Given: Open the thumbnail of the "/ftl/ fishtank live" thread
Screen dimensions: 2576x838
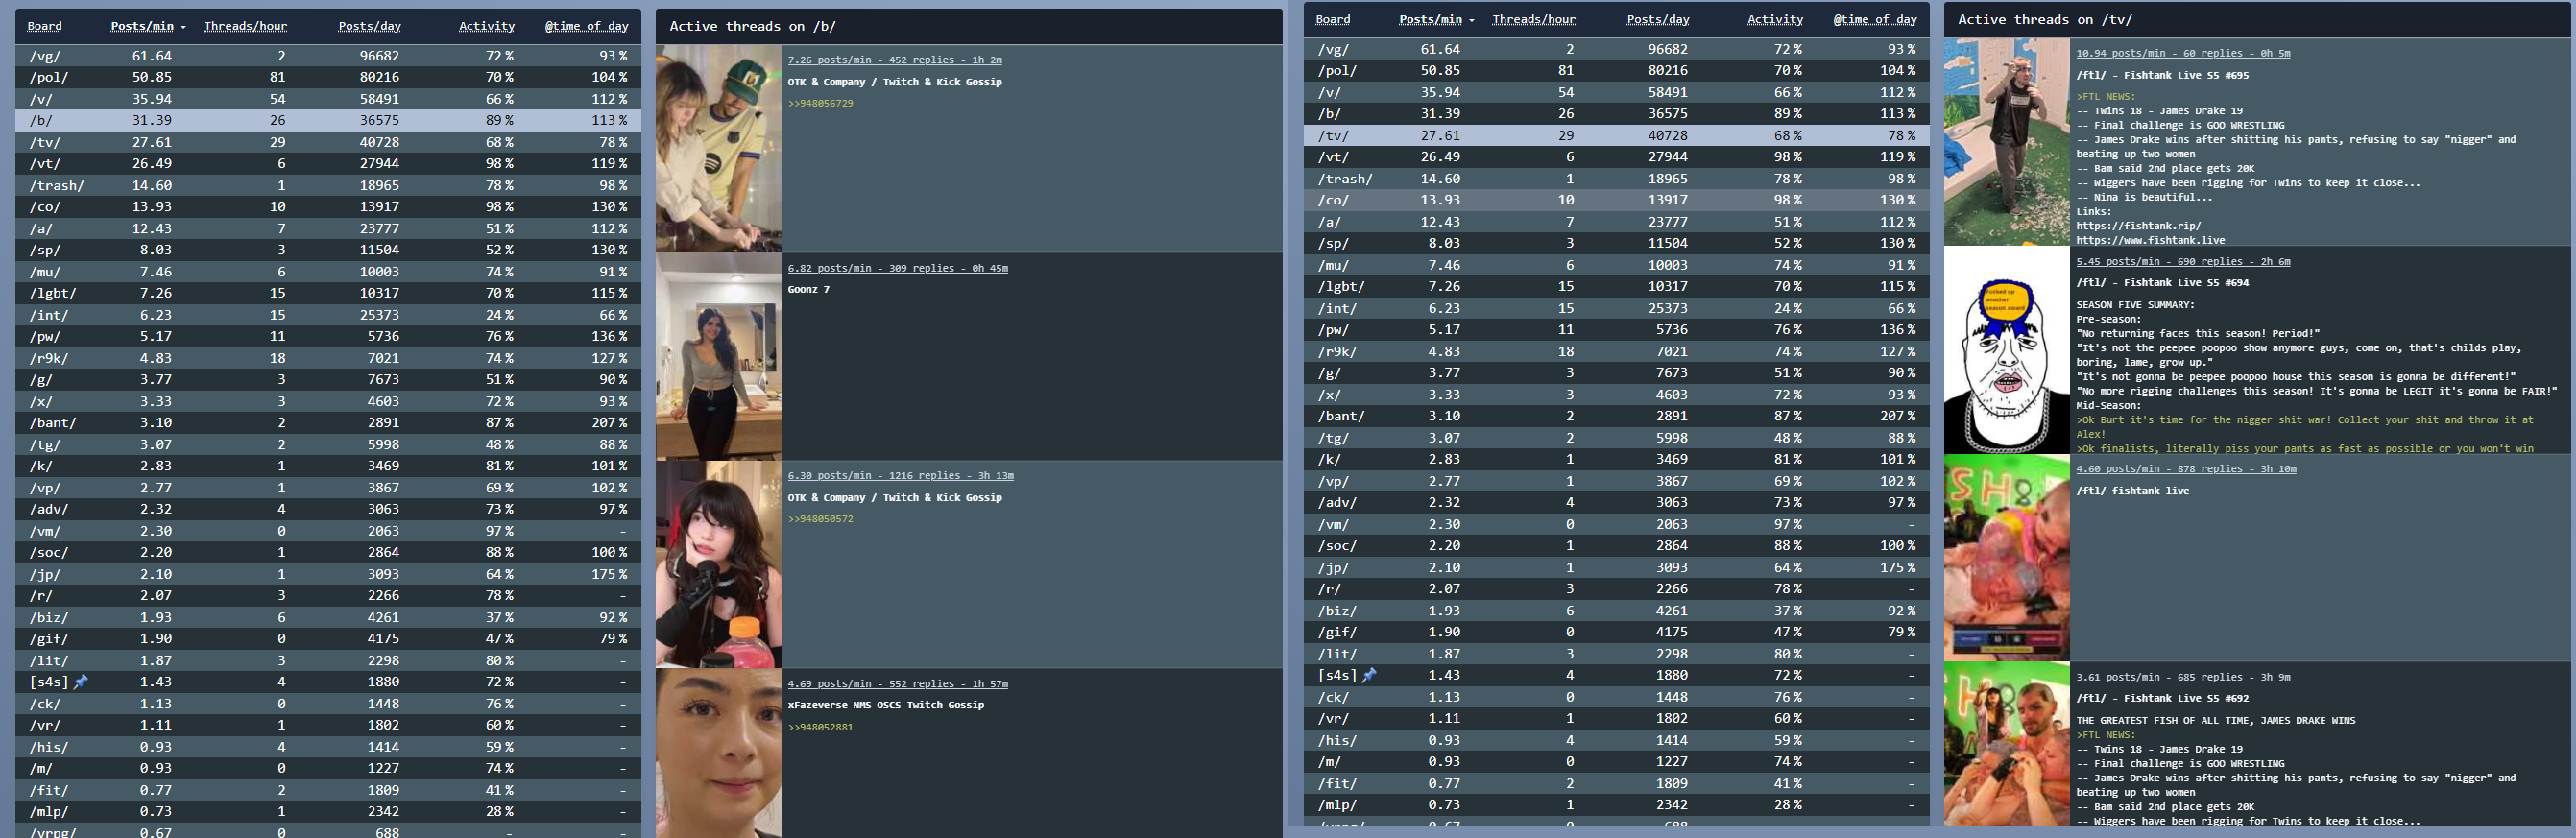Looking at the screenshot, I should (x=2006, y=558).
